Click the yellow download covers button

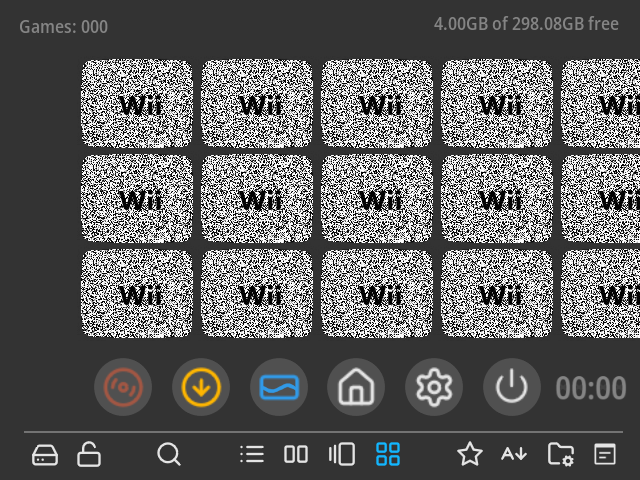click(201, 387)
